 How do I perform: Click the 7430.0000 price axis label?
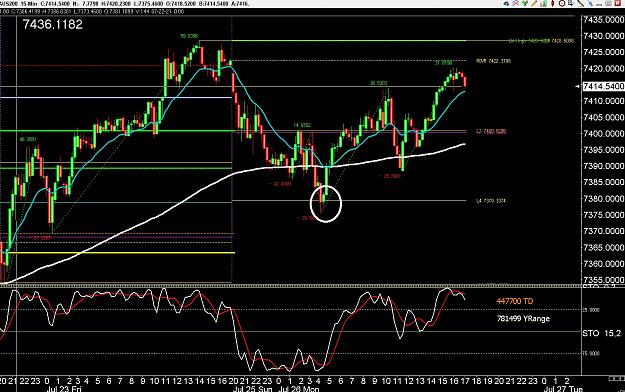[x=603, y=36]
